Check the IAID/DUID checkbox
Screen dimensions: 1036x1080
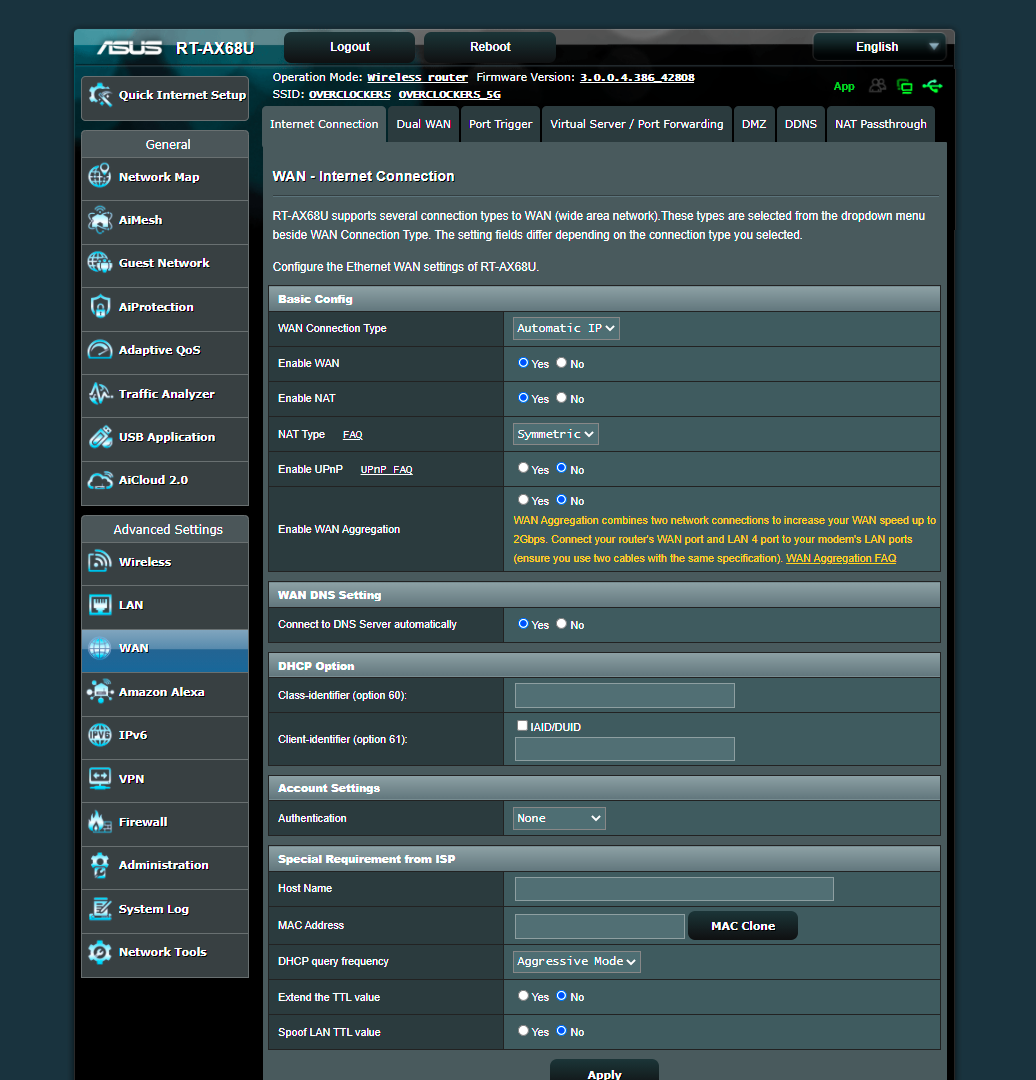pyautogui.click(x=522, y=726)
